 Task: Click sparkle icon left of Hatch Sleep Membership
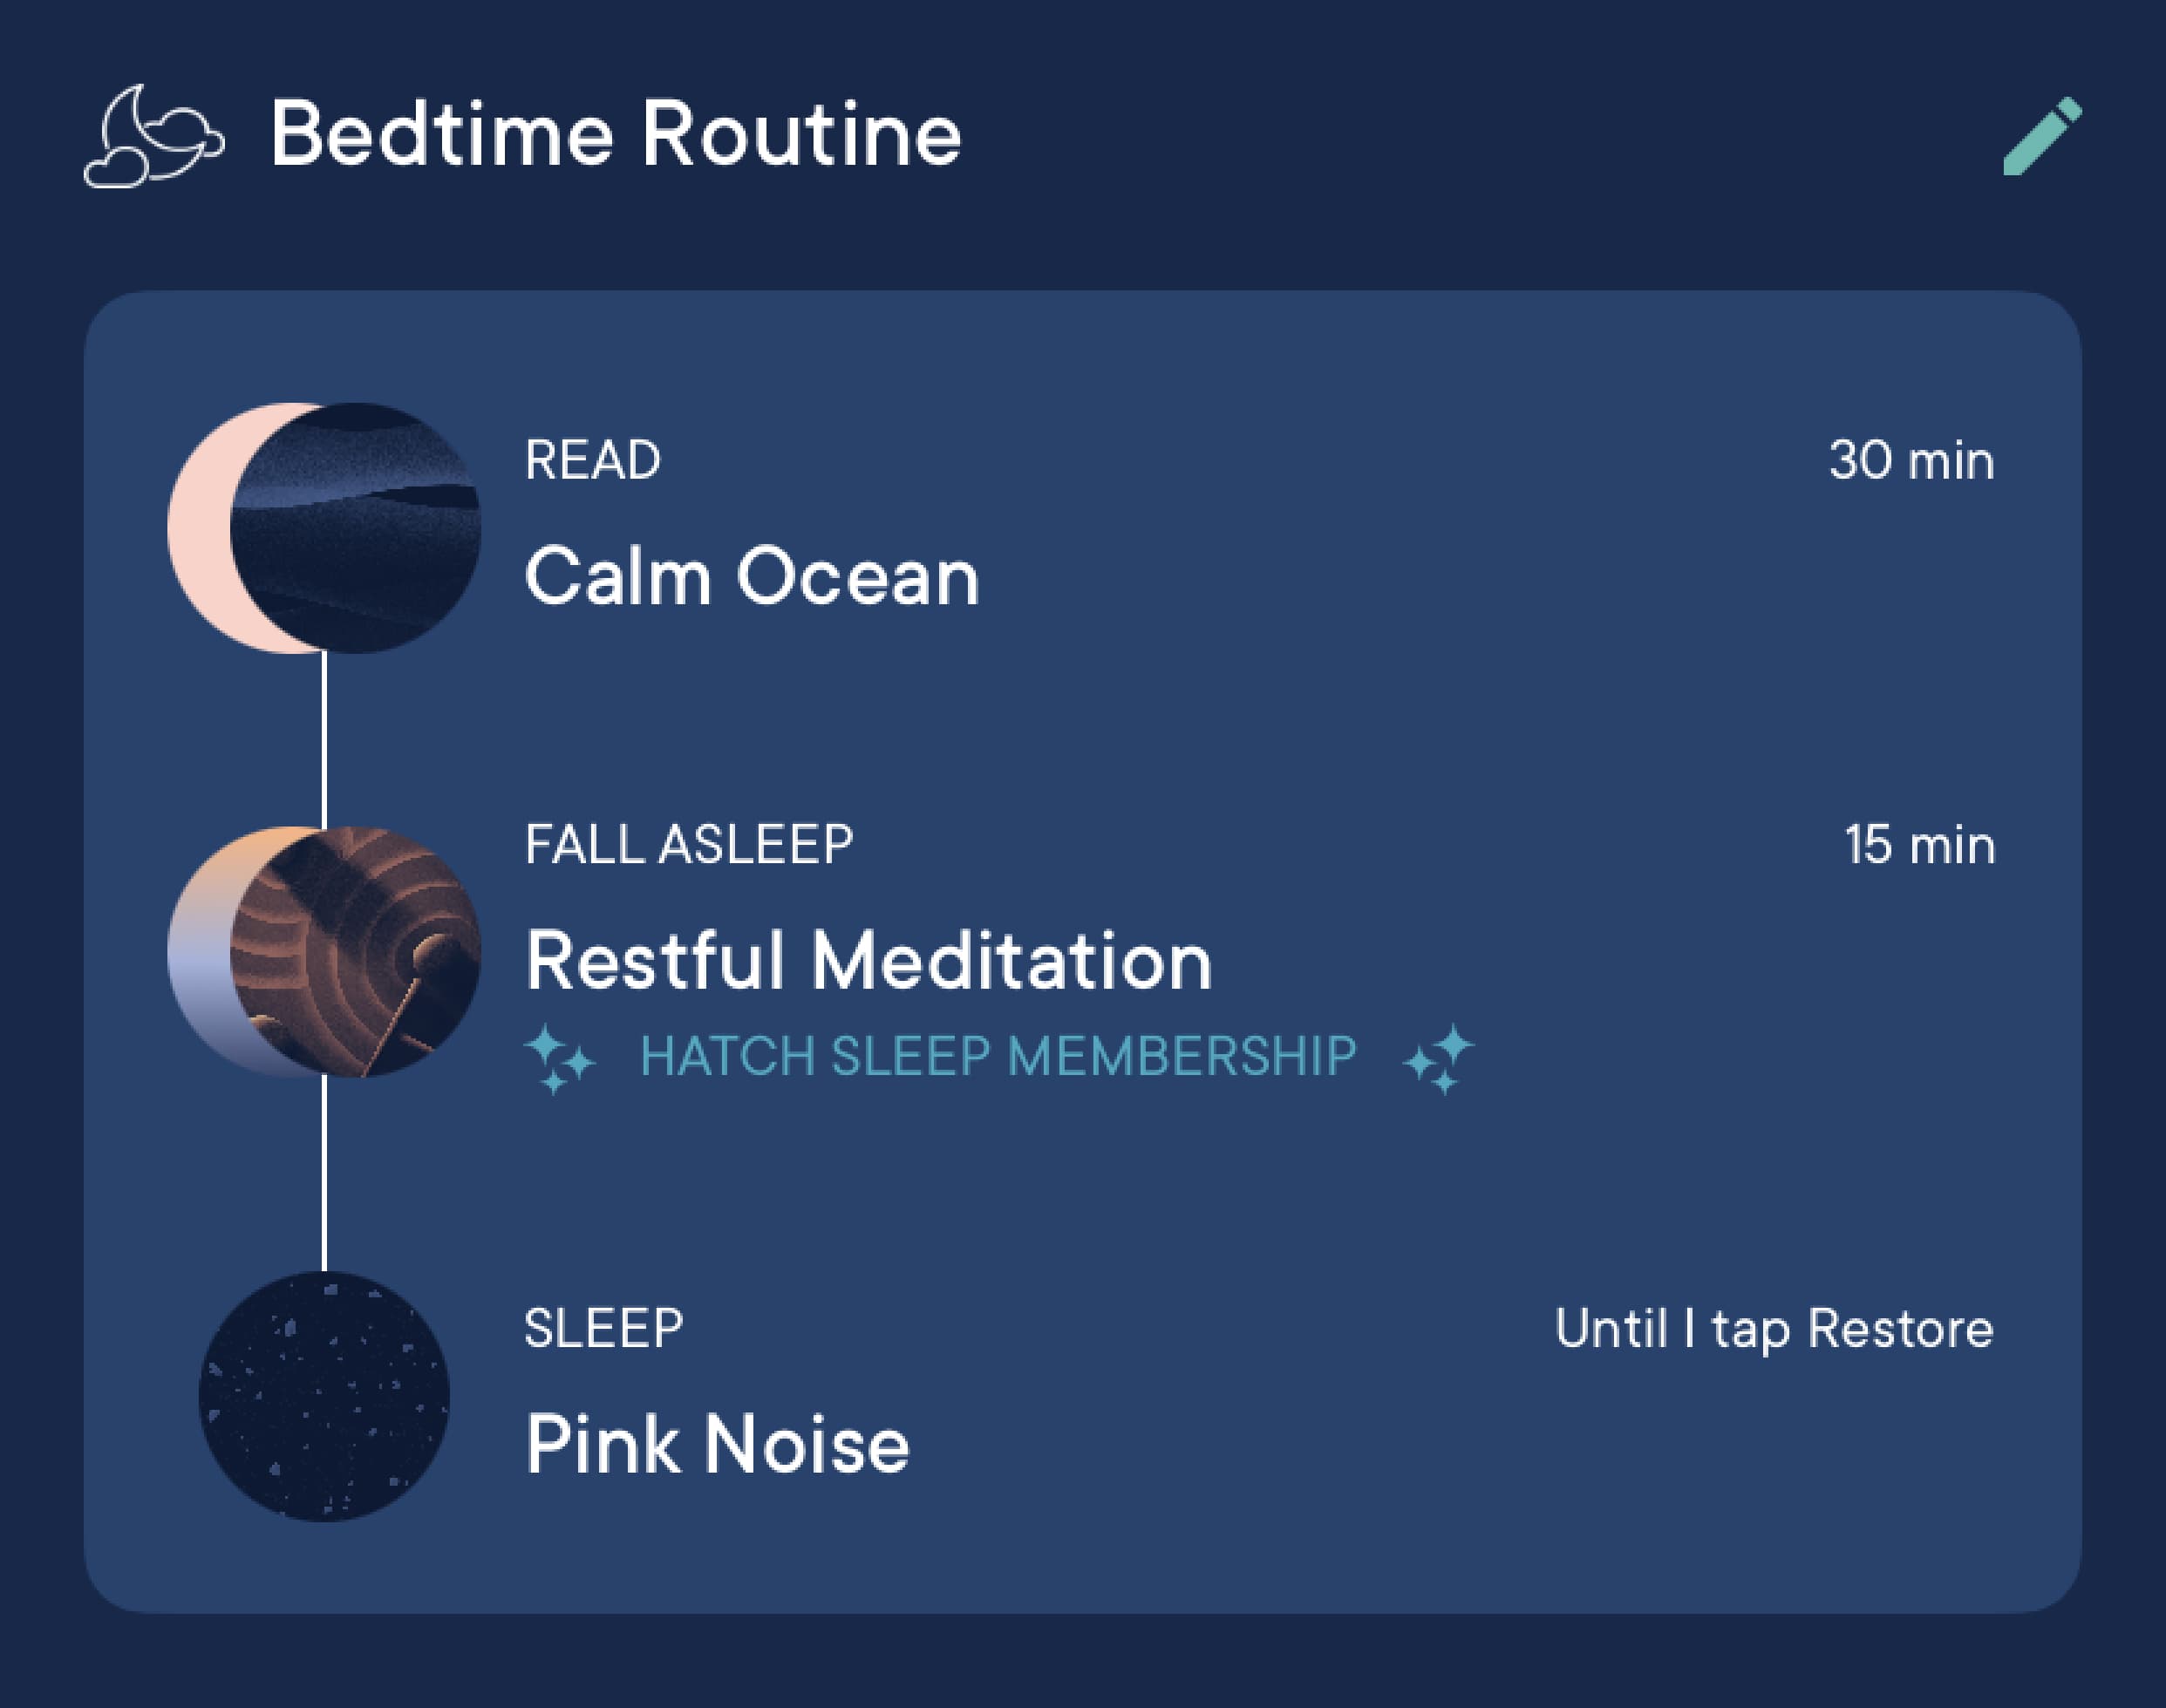(560, 1059)
